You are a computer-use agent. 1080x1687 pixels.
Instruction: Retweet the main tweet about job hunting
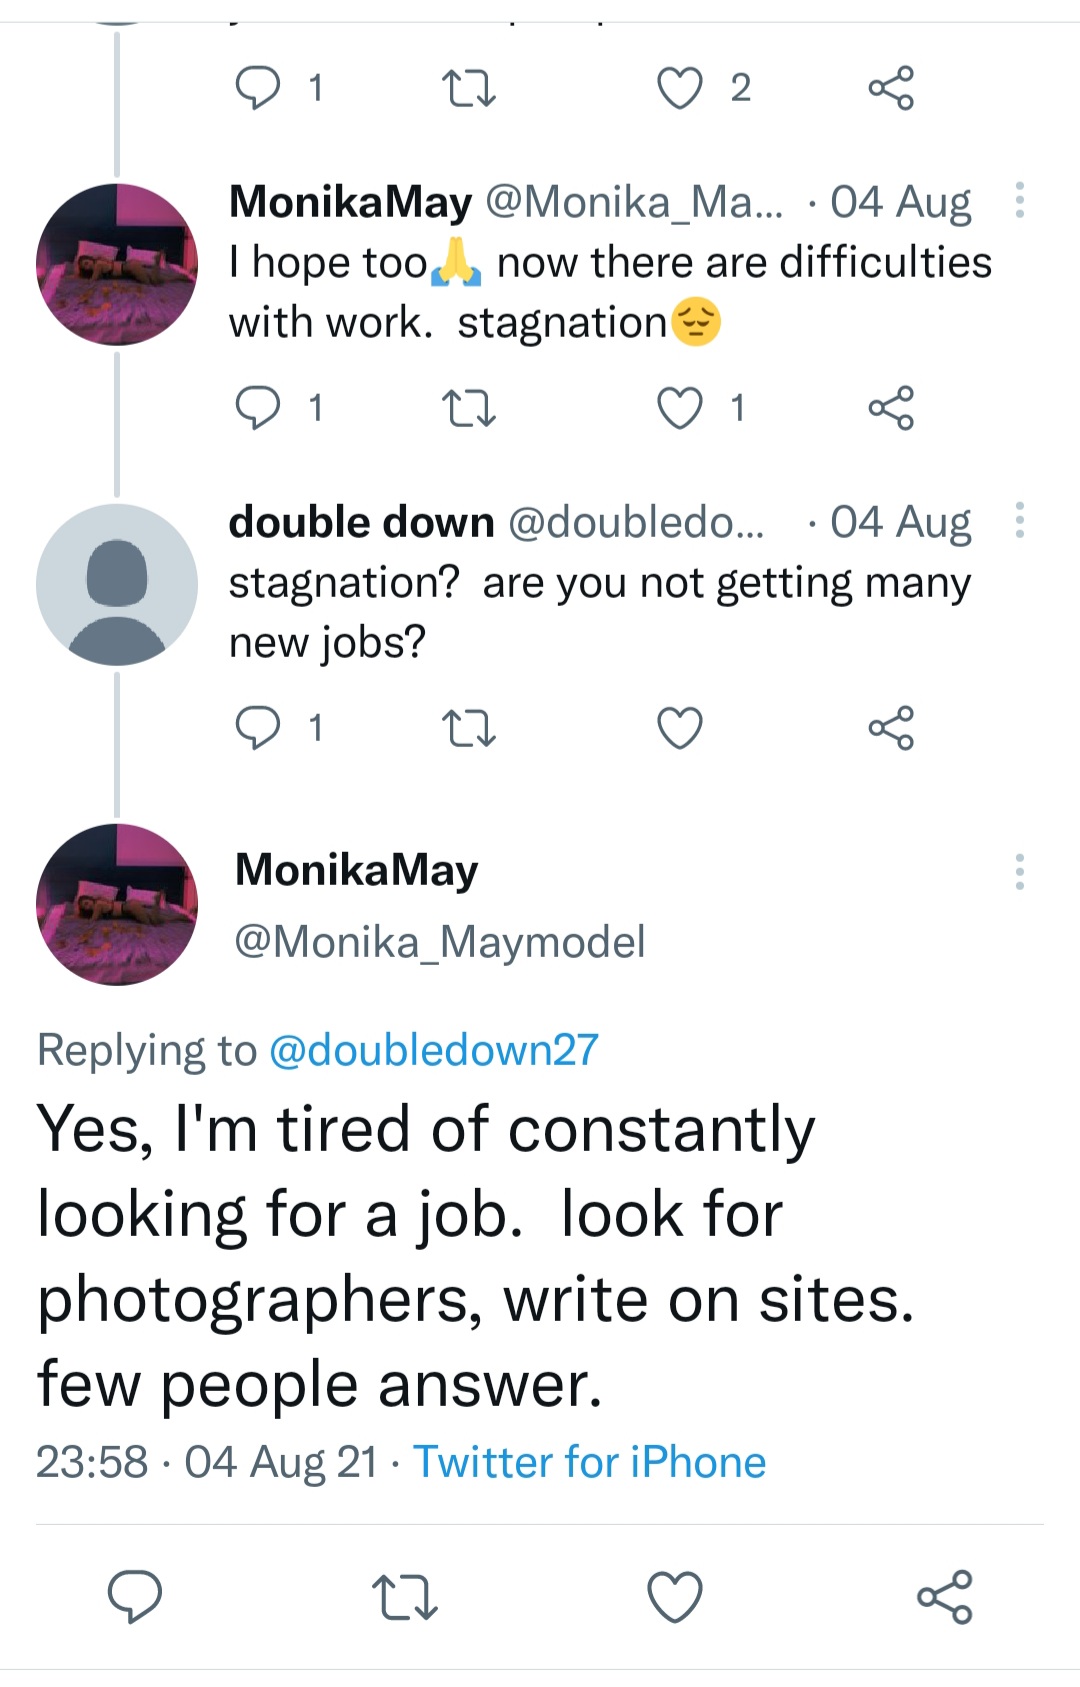pyautogui.click(x=404, y=1596)
